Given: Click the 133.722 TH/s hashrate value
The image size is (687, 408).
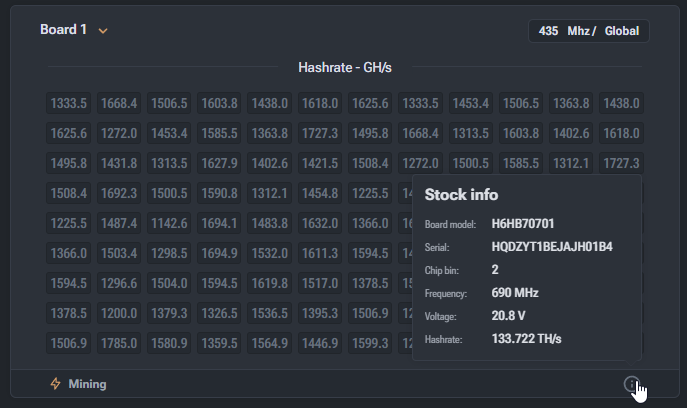Looking at the screenshot, I should pos(526,339).
